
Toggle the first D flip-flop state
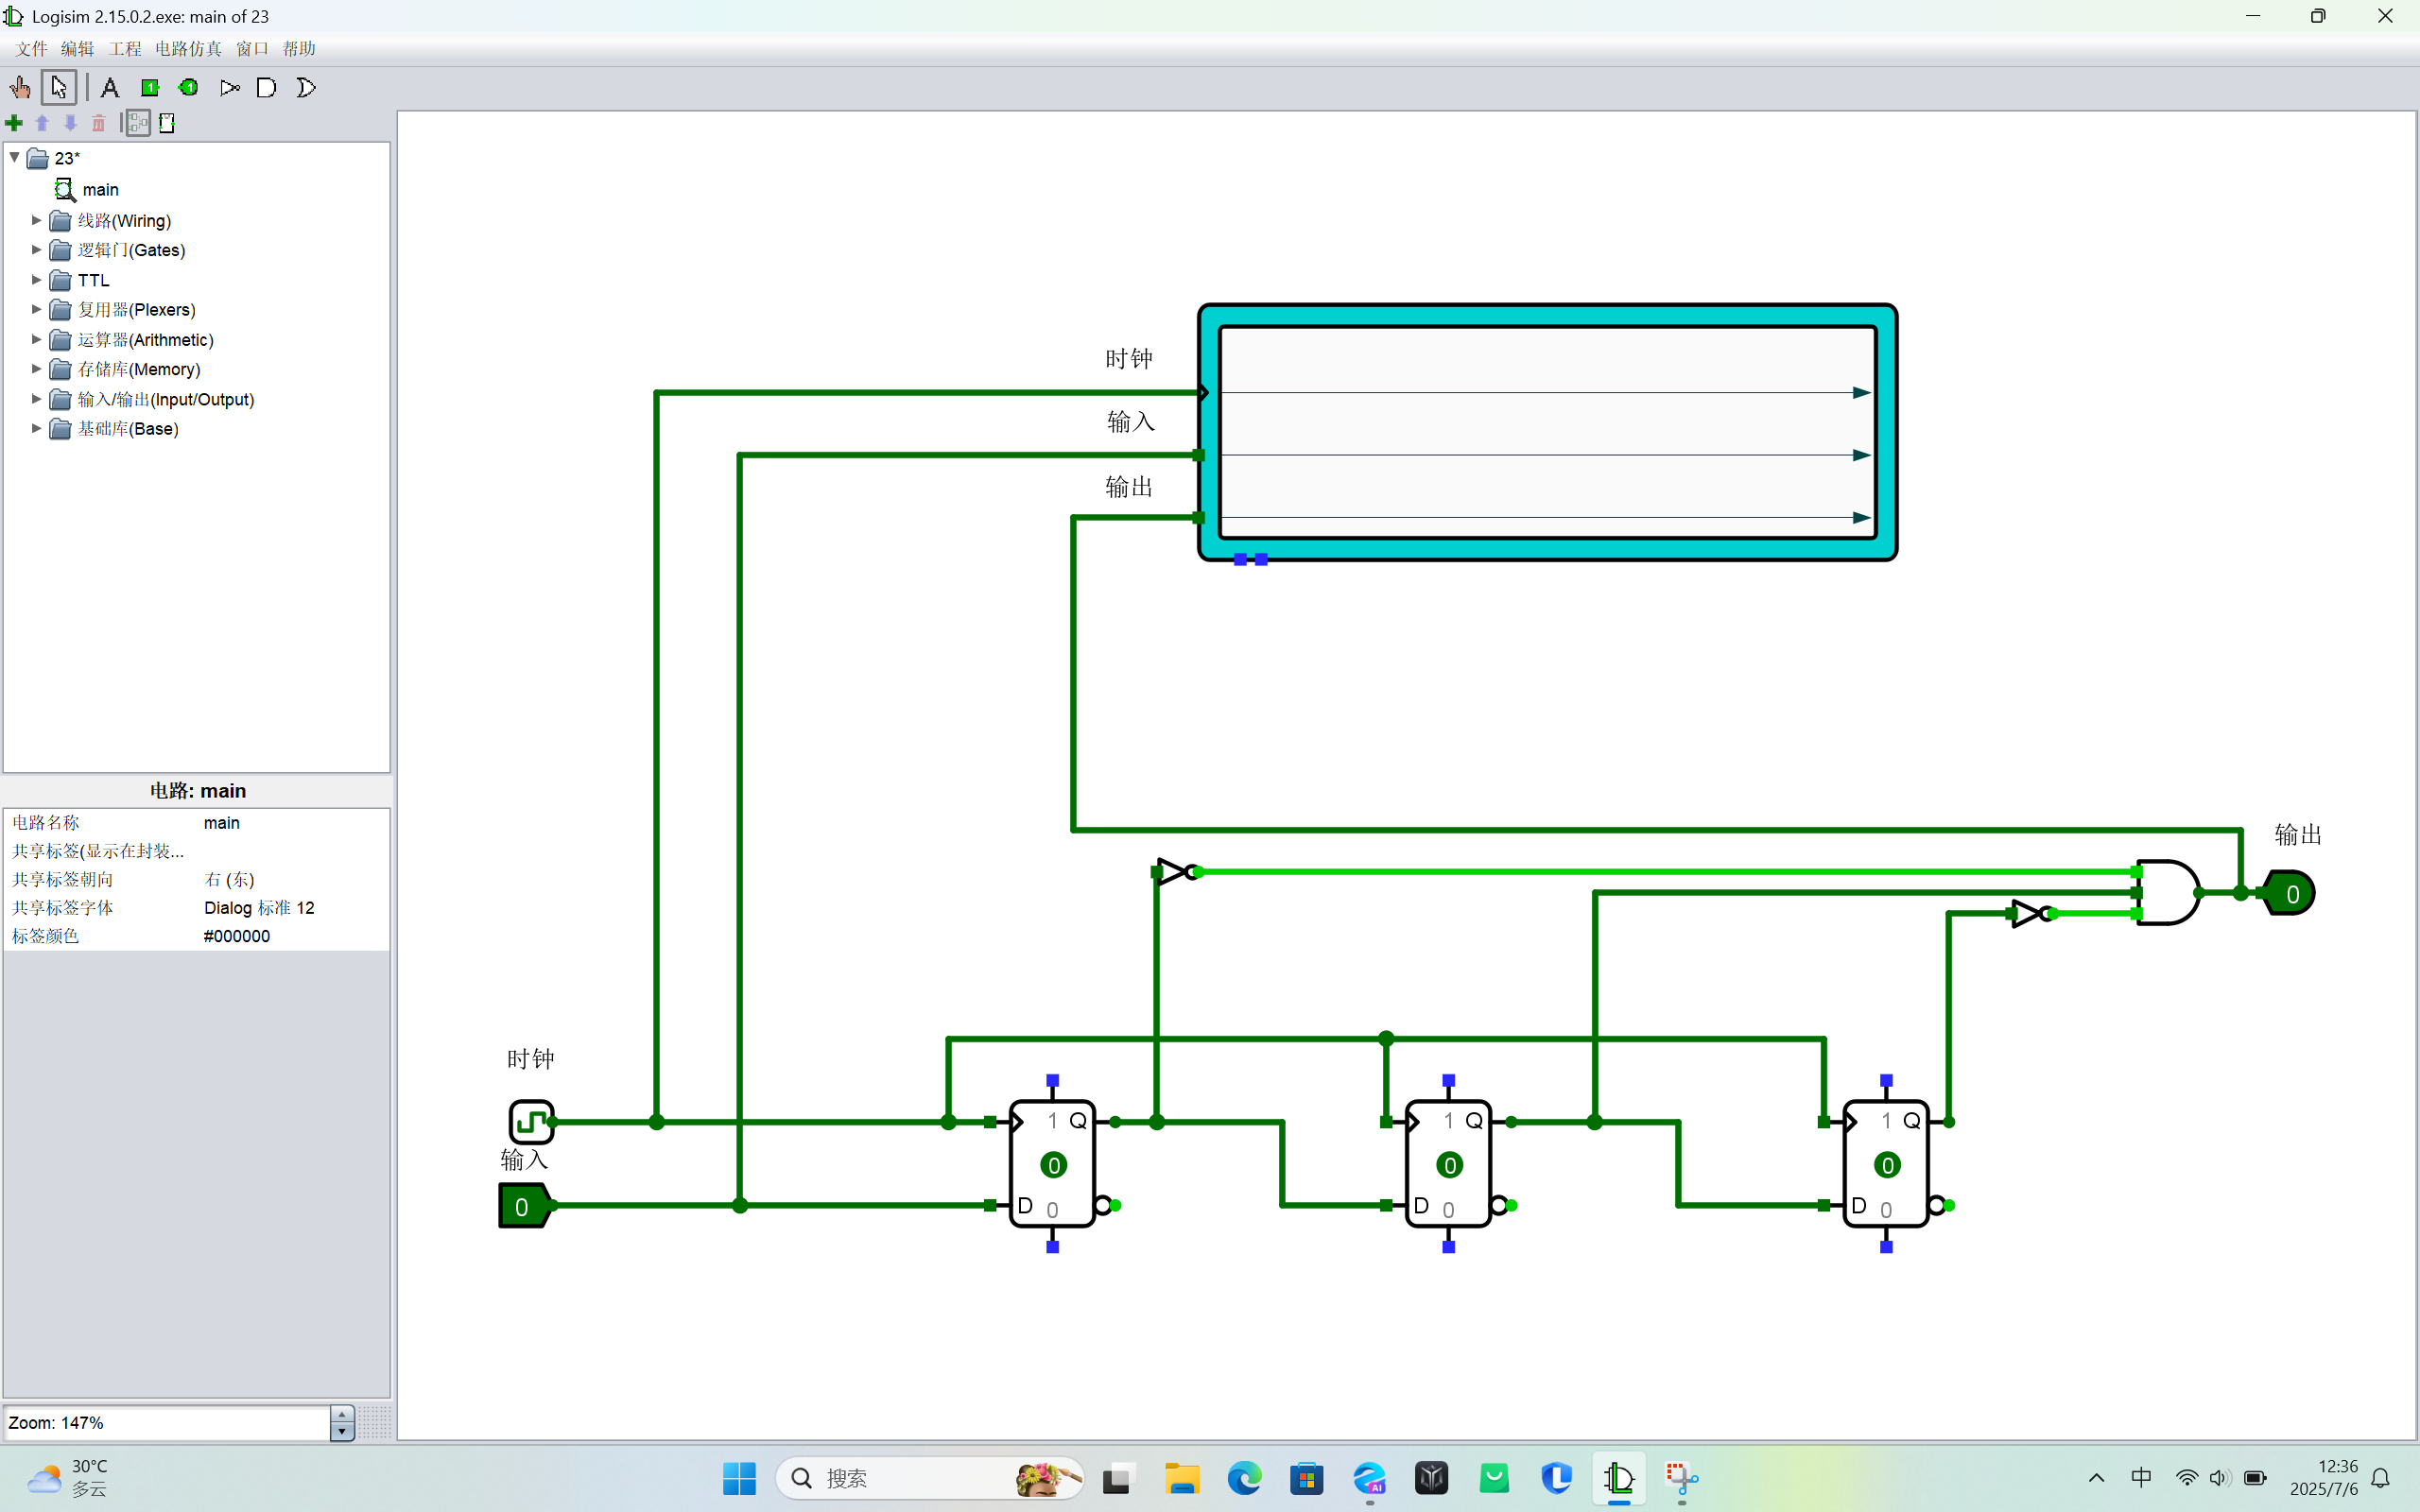[x=1053, y=1165]
